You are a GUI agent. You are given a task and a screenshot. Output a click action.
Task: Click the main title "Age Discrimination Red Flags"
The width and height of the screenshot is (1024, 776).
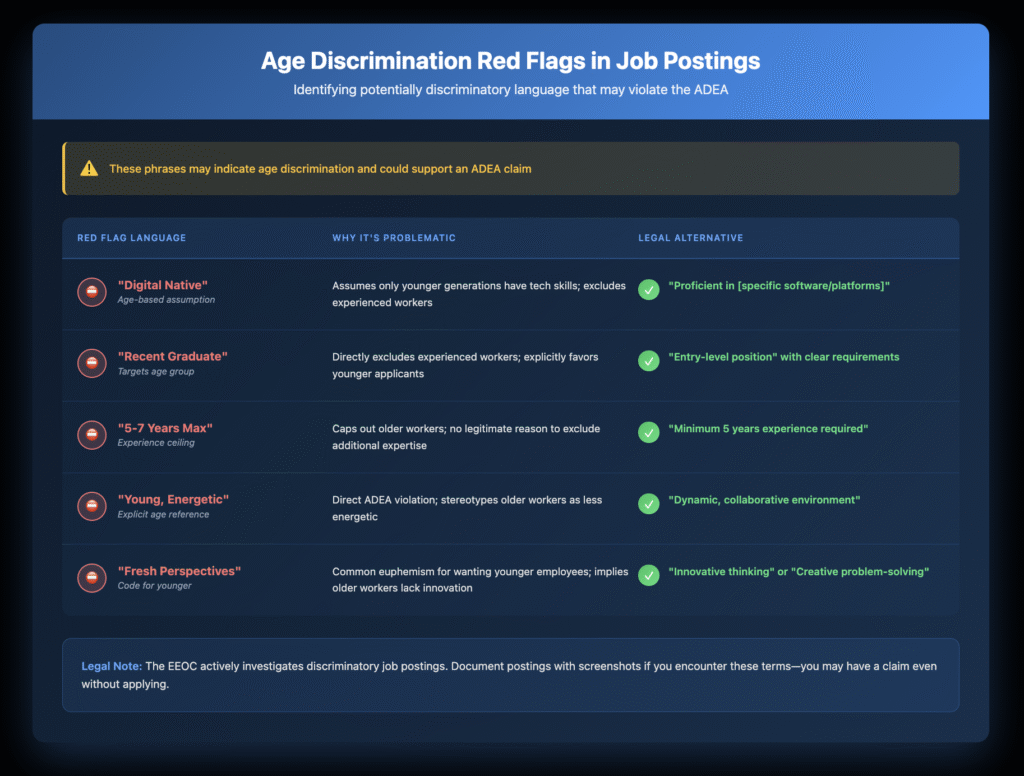click(510, 61)
